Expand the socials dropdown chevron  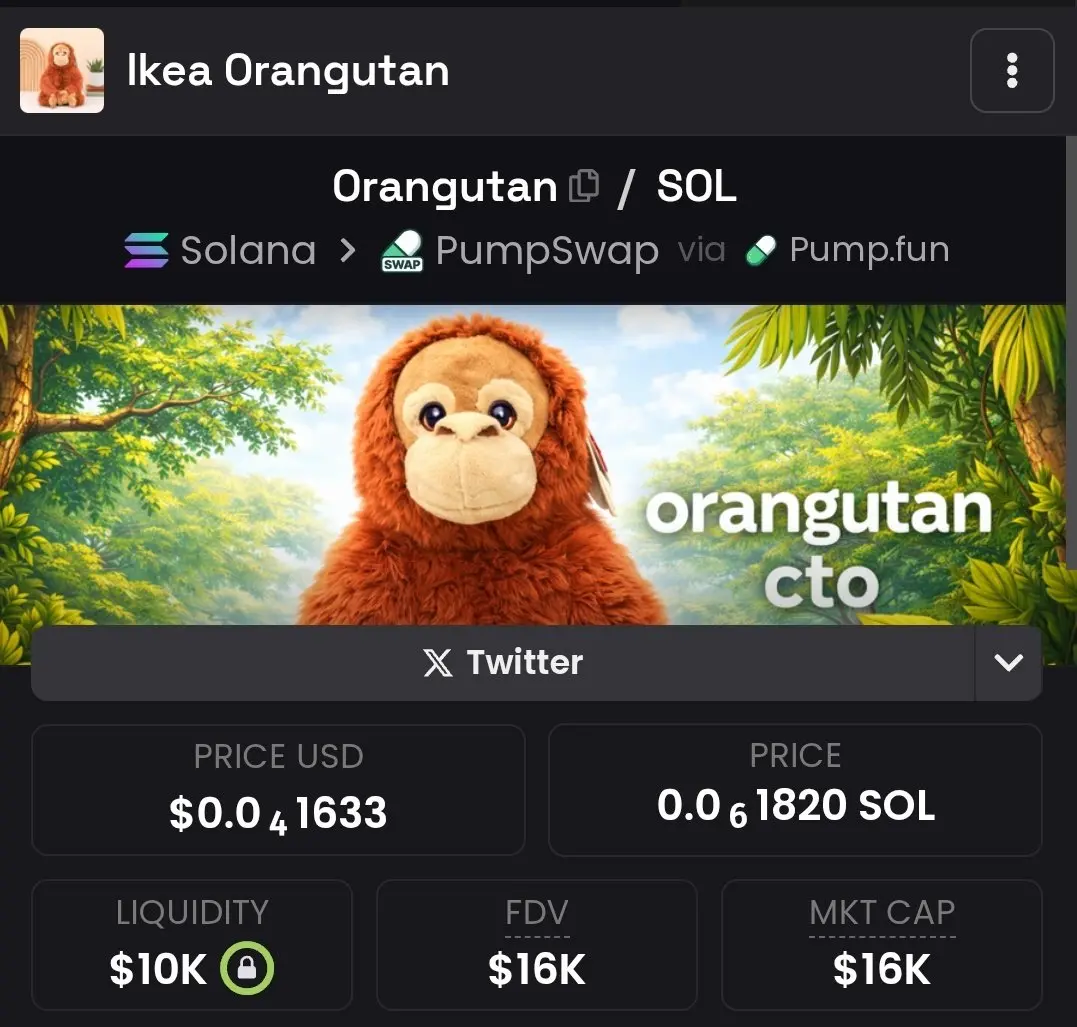click(1008, 663)
